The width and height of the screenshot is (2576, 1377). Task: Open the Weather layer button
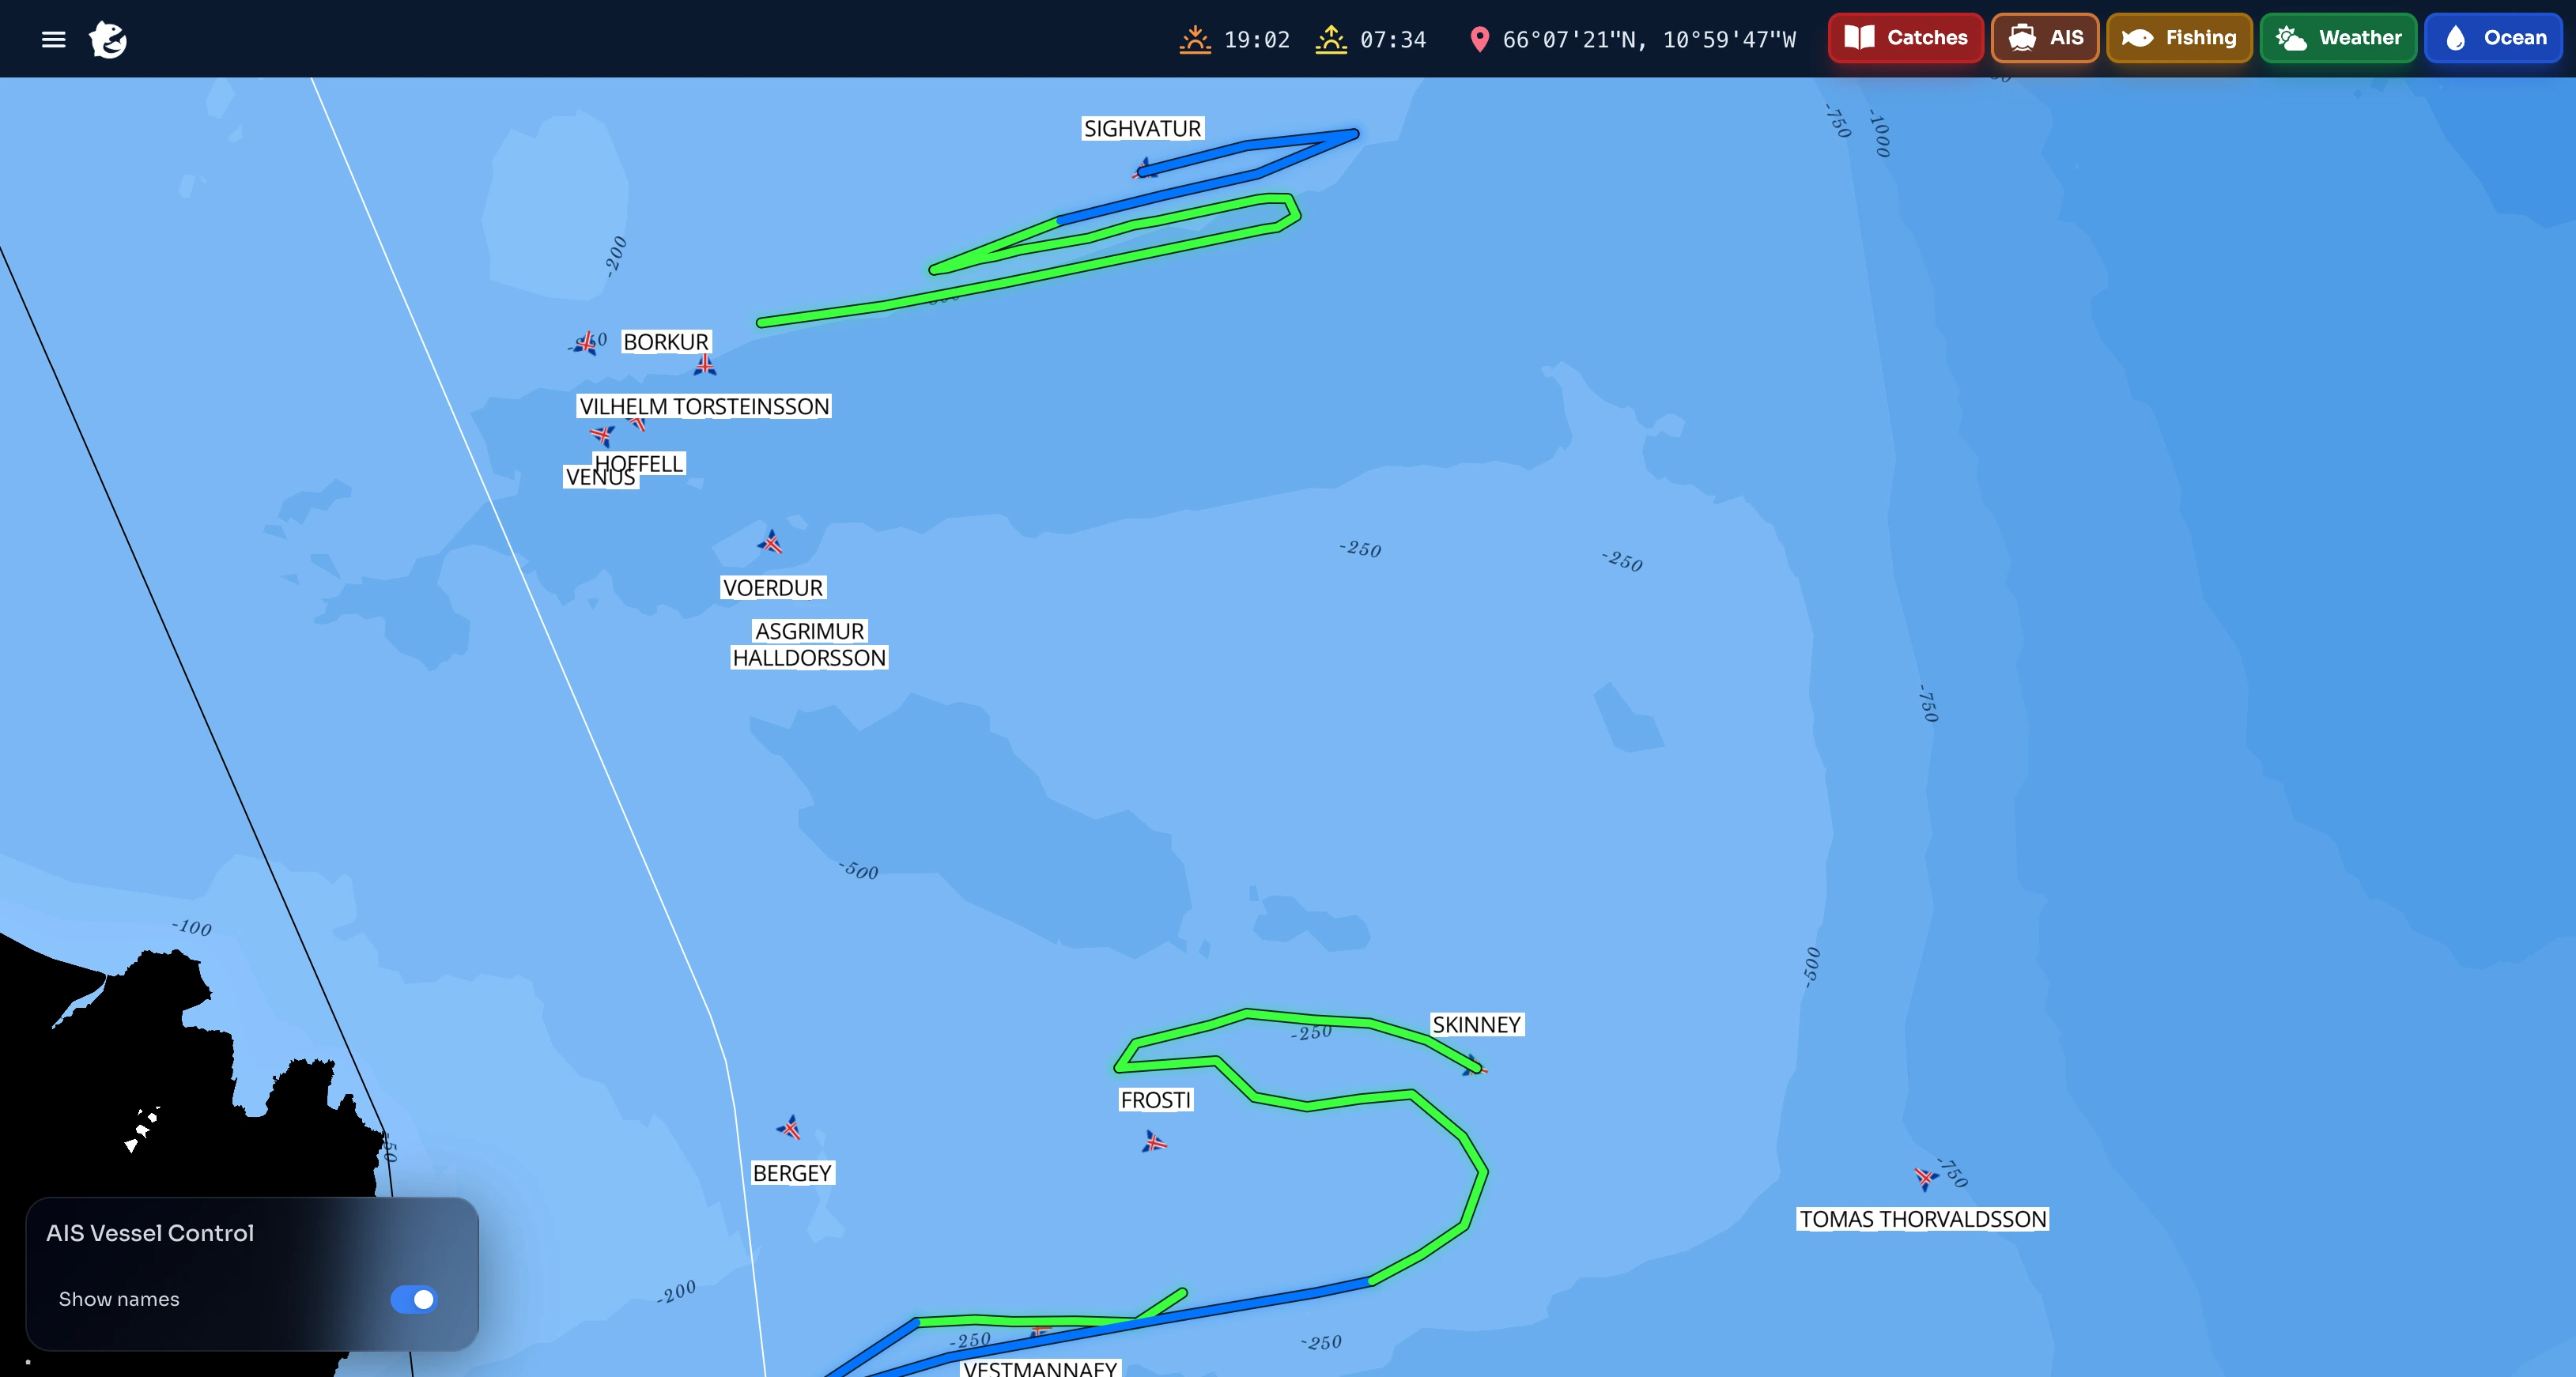tap(2338, 38)
